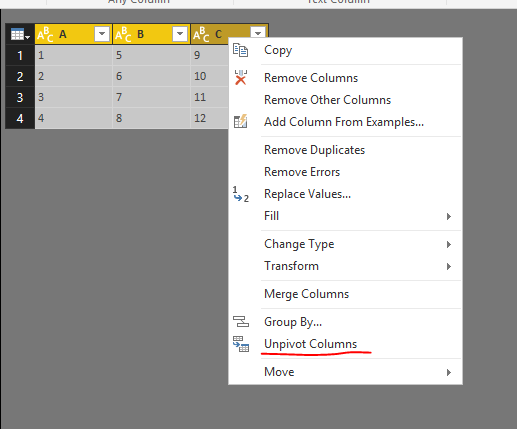Open the Move menu entry
This screenshot has width=517, height=429.
click(345, 372)
